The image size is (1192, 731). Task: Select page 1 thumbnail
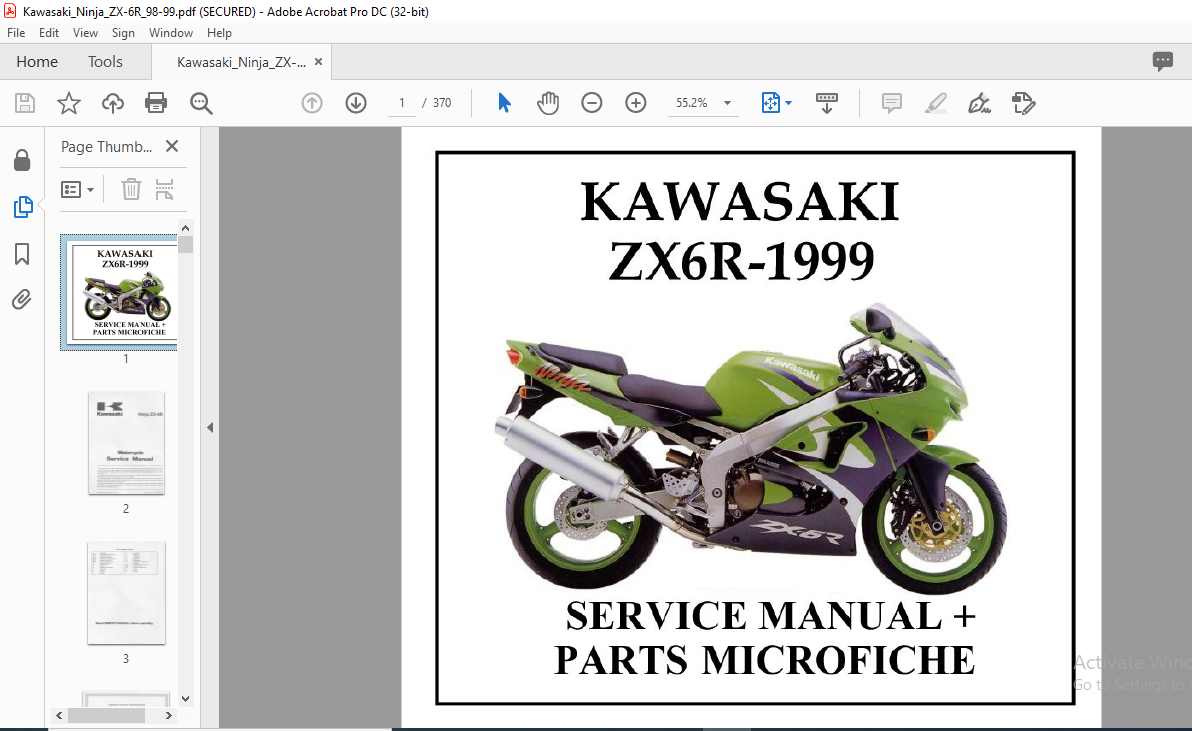pos(120,293)
